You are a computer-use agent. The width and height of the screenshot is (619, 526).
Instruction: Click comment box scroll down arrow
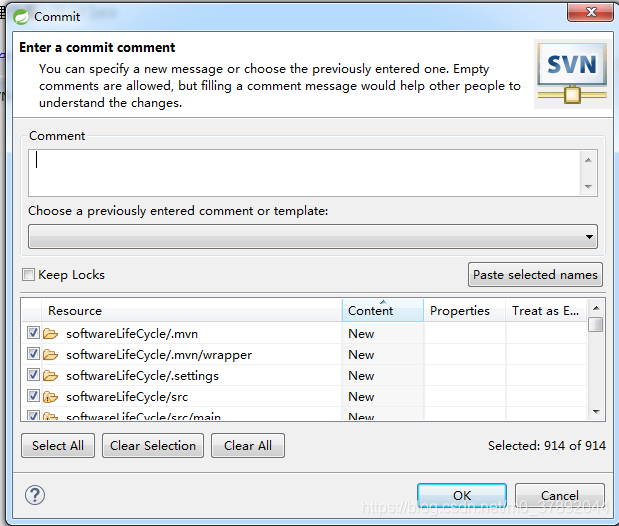pos(588,186)
